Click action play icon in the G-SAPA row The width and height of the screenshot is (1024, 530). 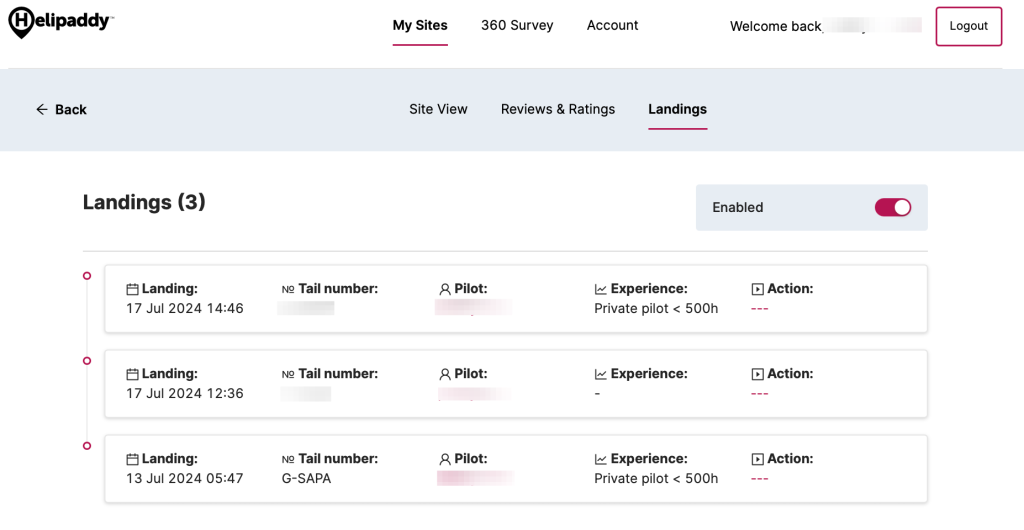[758, 459]
